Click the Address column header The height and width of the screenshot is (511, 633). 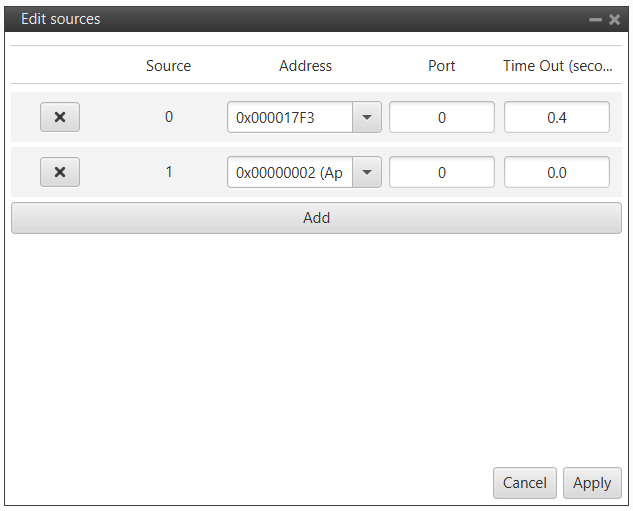305,66
